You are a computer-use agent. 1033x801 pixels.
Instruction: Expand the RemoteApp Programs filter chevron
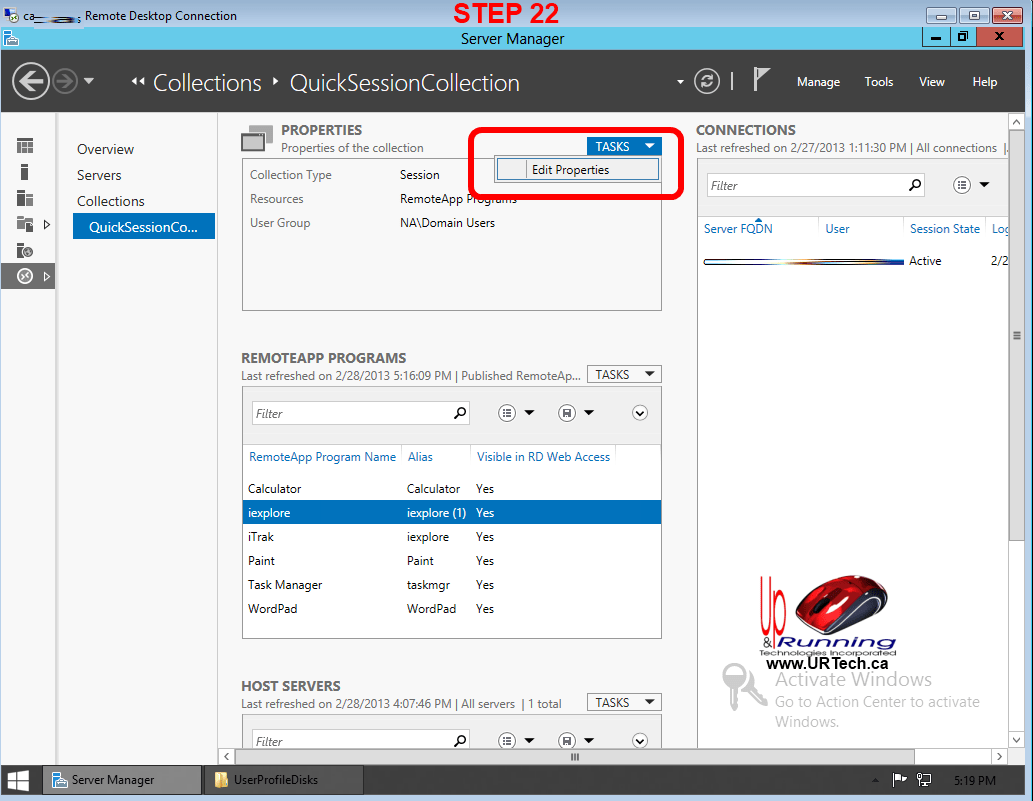point(640,413)
